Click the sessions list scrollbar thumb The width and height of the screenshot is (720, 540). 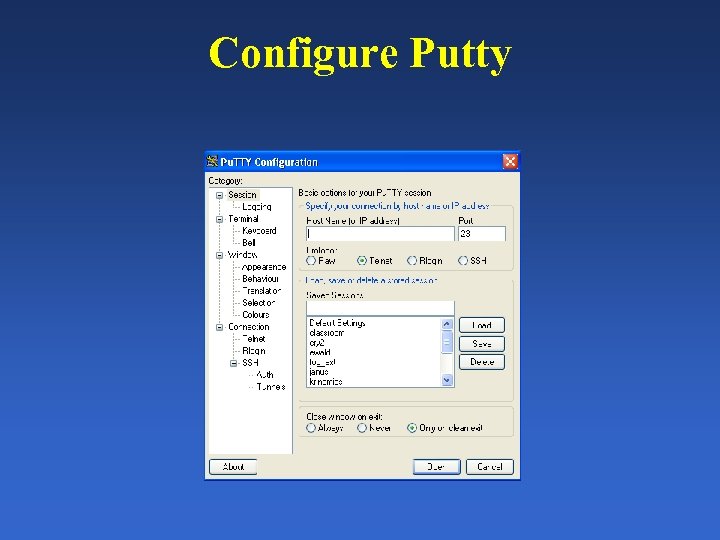[447, 342]
